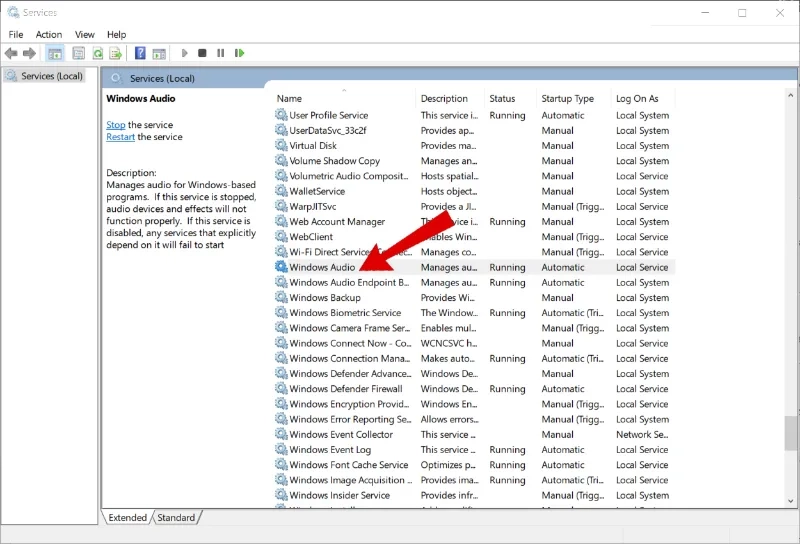Select the Windows Connect Now - Co... row
The width and height of the screenshot is (800, 544).
pyautogui.click(x=474, y=343)
